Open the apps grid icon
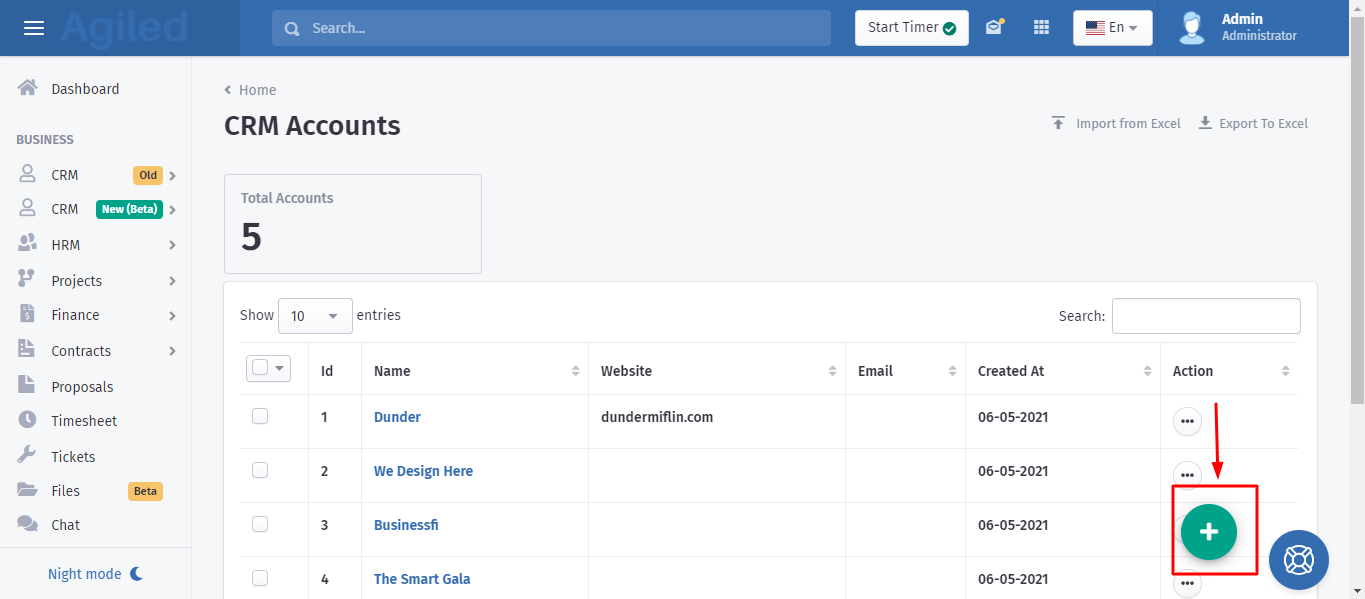Image resolution: width=1365 pixels, height=599 pixels. point(1041,28)
